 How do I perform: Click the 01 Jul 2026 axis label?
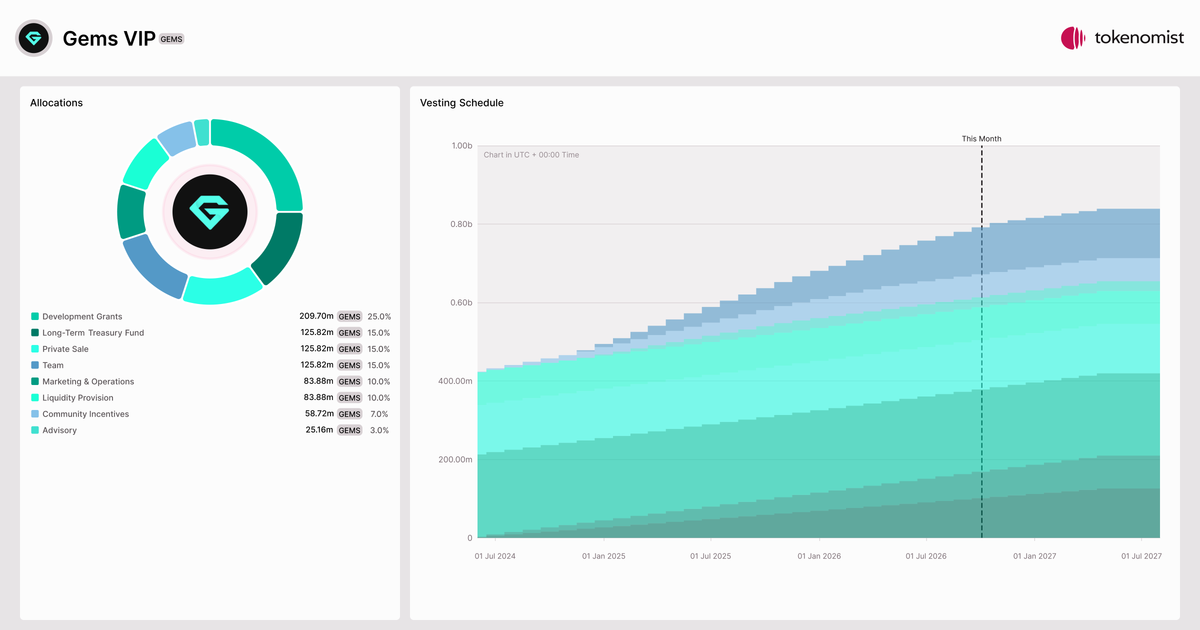pyautogui.click(x=926, y=555)
